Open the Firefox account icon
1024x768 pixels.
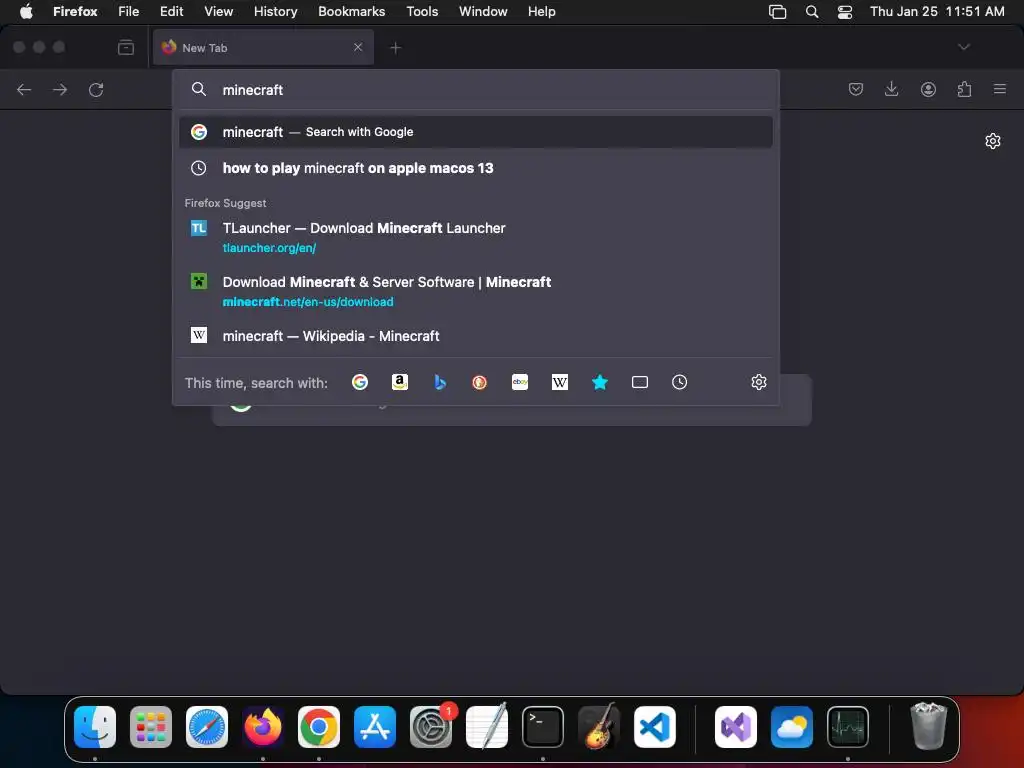[928, 89]
